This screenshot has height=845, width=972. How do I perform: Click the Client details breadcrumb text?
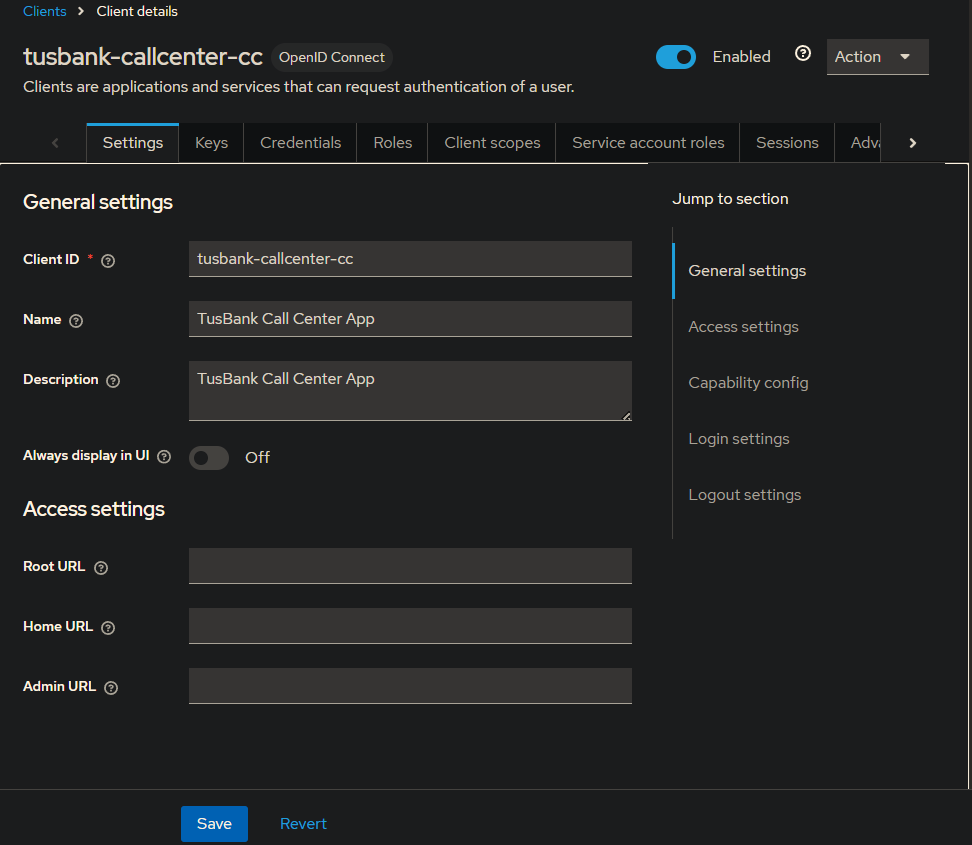click(137, 11)
